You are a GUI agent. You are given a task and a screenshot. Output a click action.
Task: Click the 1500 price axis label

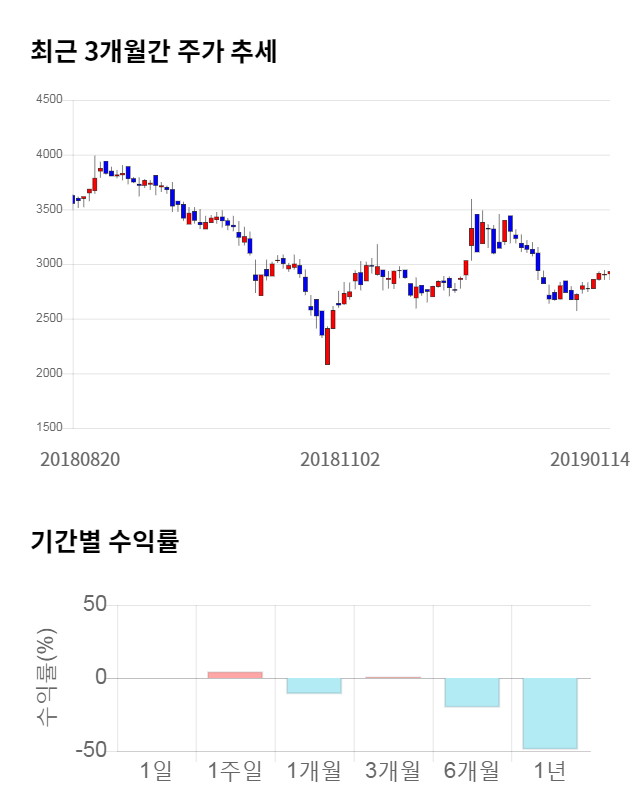point(48,428)
